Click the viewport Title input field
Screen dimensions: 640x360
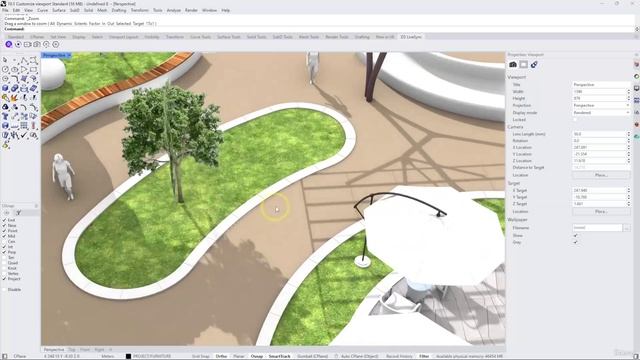click(601, 84)
